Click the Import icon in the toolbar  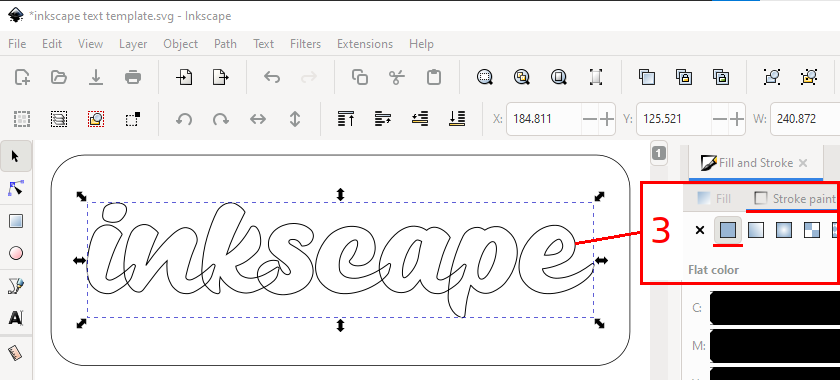click(184, 77)
